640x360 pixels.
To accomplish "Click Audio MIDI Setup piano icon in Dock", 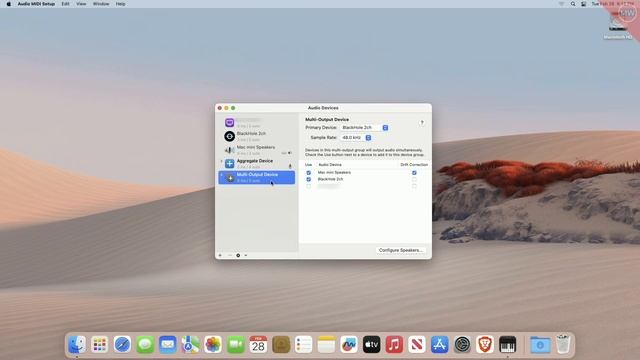I will coord(507,344).
